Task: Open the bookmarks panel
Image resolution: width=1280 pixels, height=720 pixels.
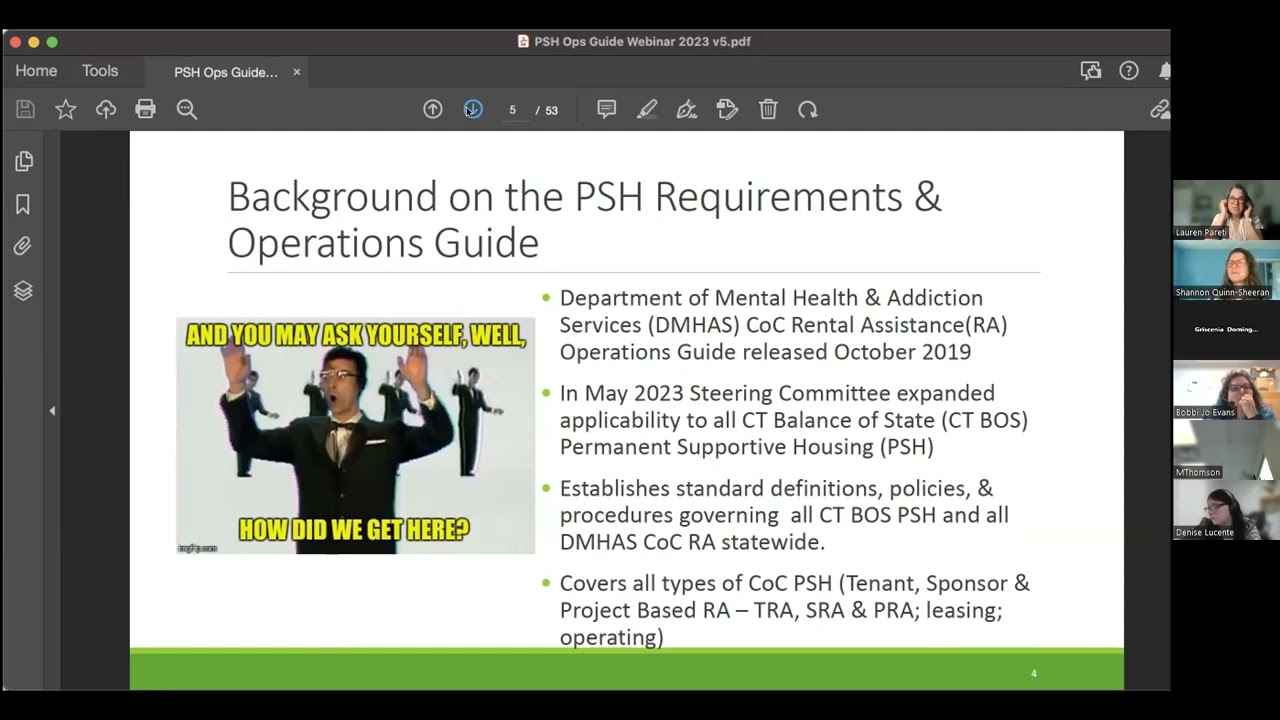Action: (x=23, y=204)
